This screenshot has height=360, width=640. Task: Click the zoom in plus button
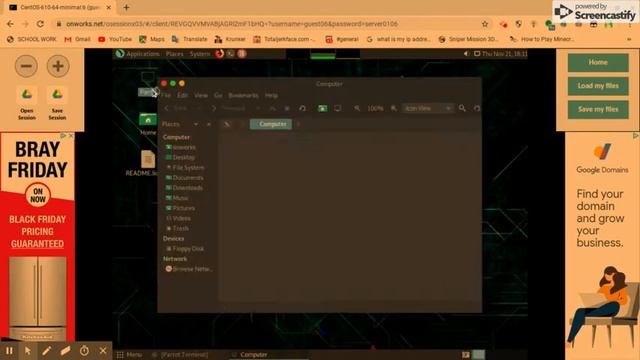[x=58, y=66]
